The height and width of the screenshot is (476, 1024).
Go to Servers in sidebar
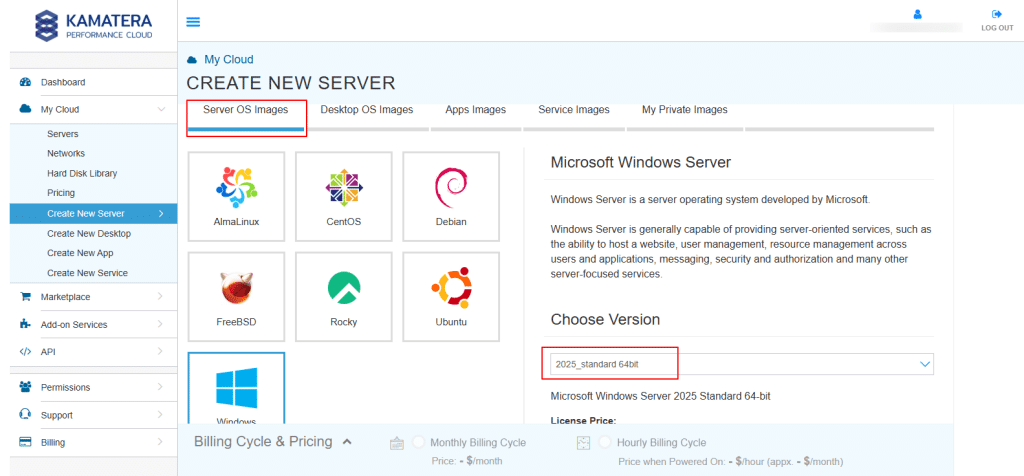[63, 134]
